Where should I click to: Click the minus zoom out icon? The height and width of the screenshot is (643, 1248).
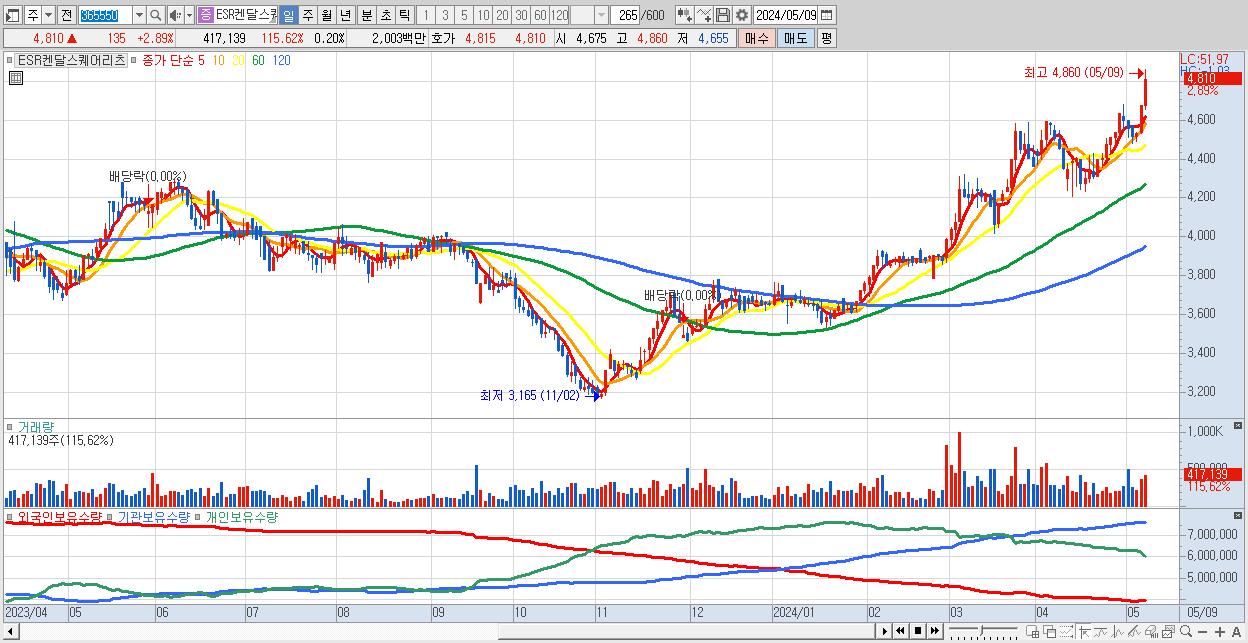1203,631
